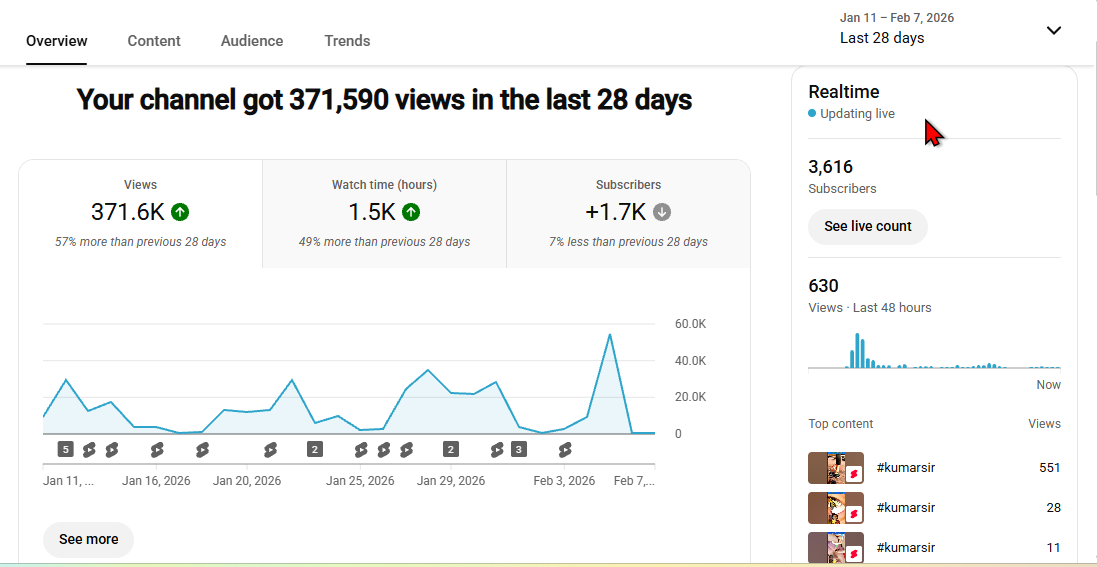Click grey down arrow beside Subscribers
The image size is (1097, 567).
tap(662, 212)
